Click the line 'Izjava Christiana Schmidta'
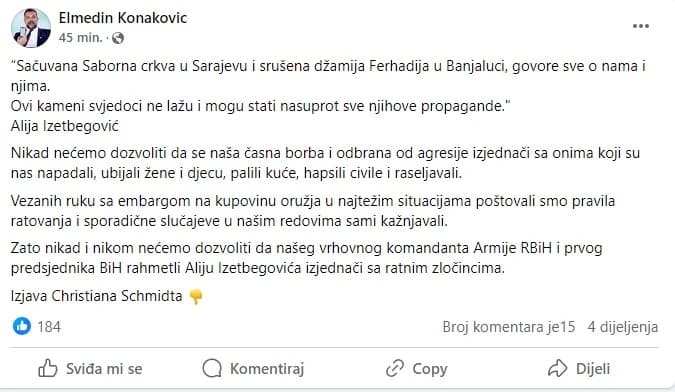 (x=96, y=296)
